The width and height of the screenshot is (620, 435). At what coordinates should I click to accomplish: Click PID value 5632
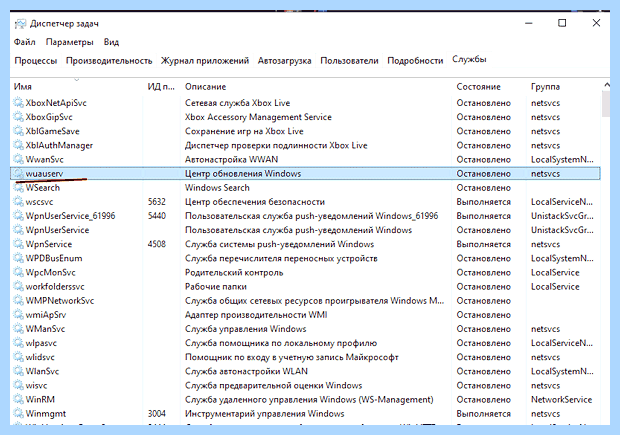coord(157,202)
